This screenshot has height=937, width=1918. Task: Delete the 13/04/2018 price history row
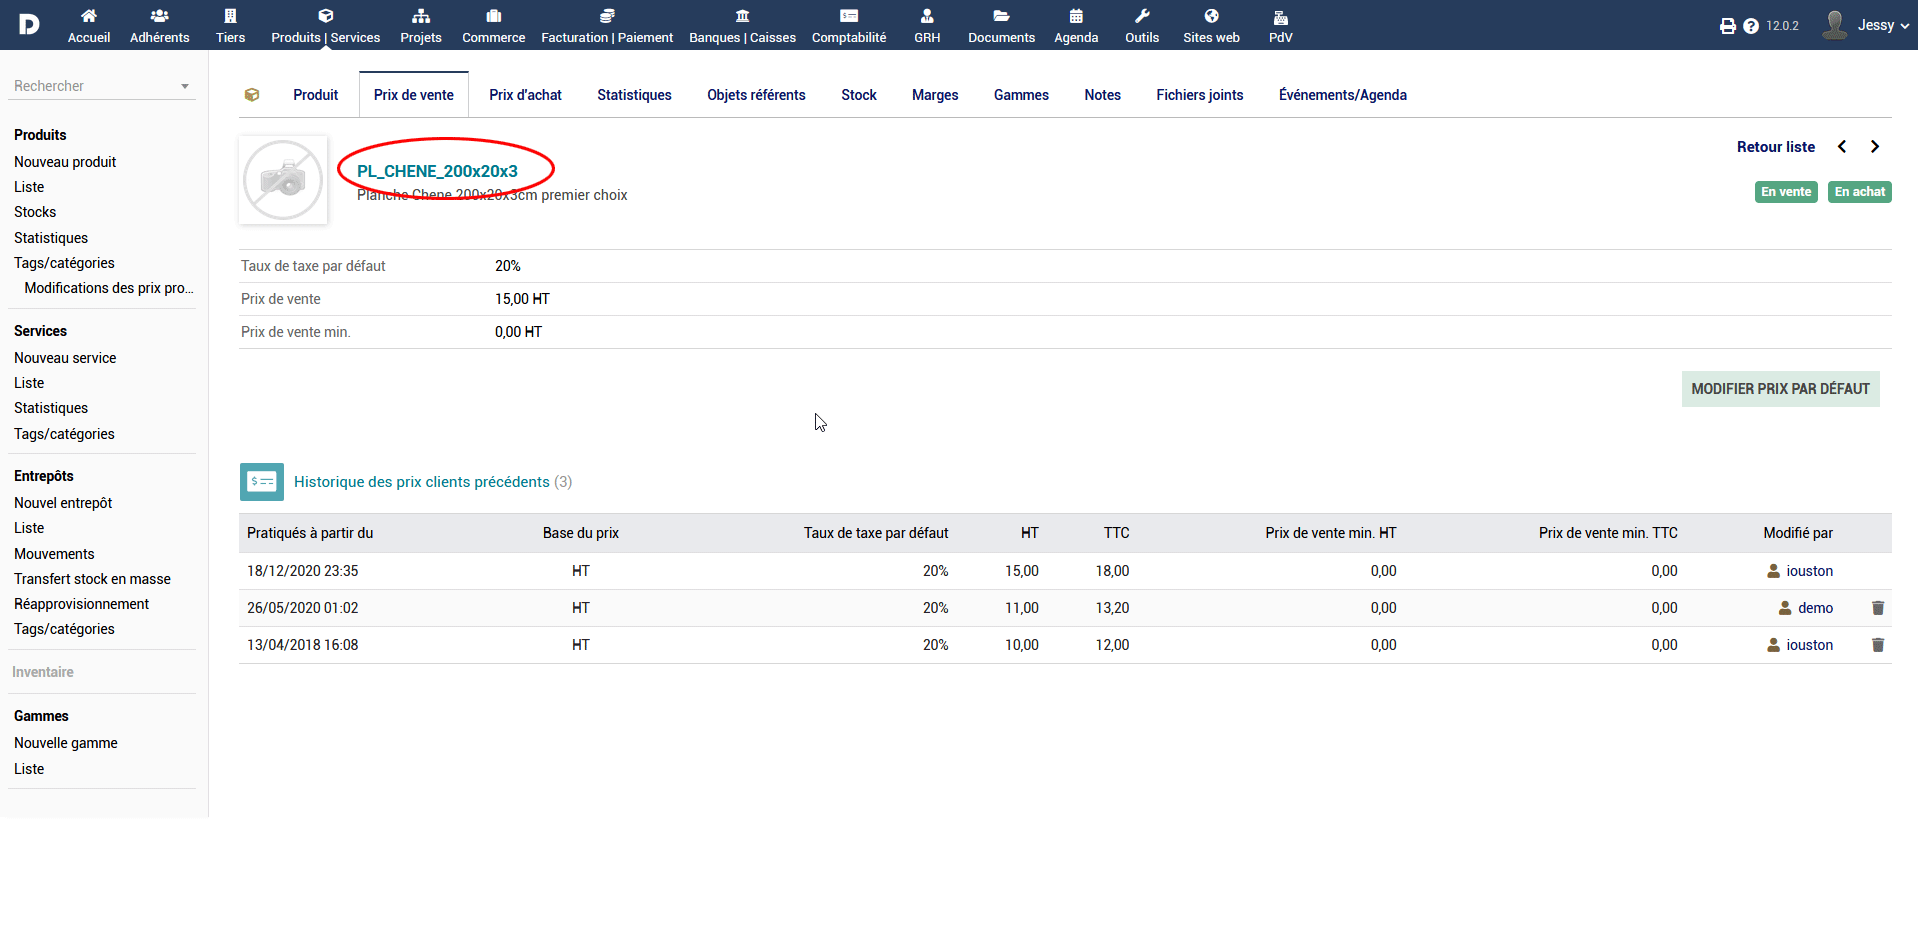(1877, 645)
